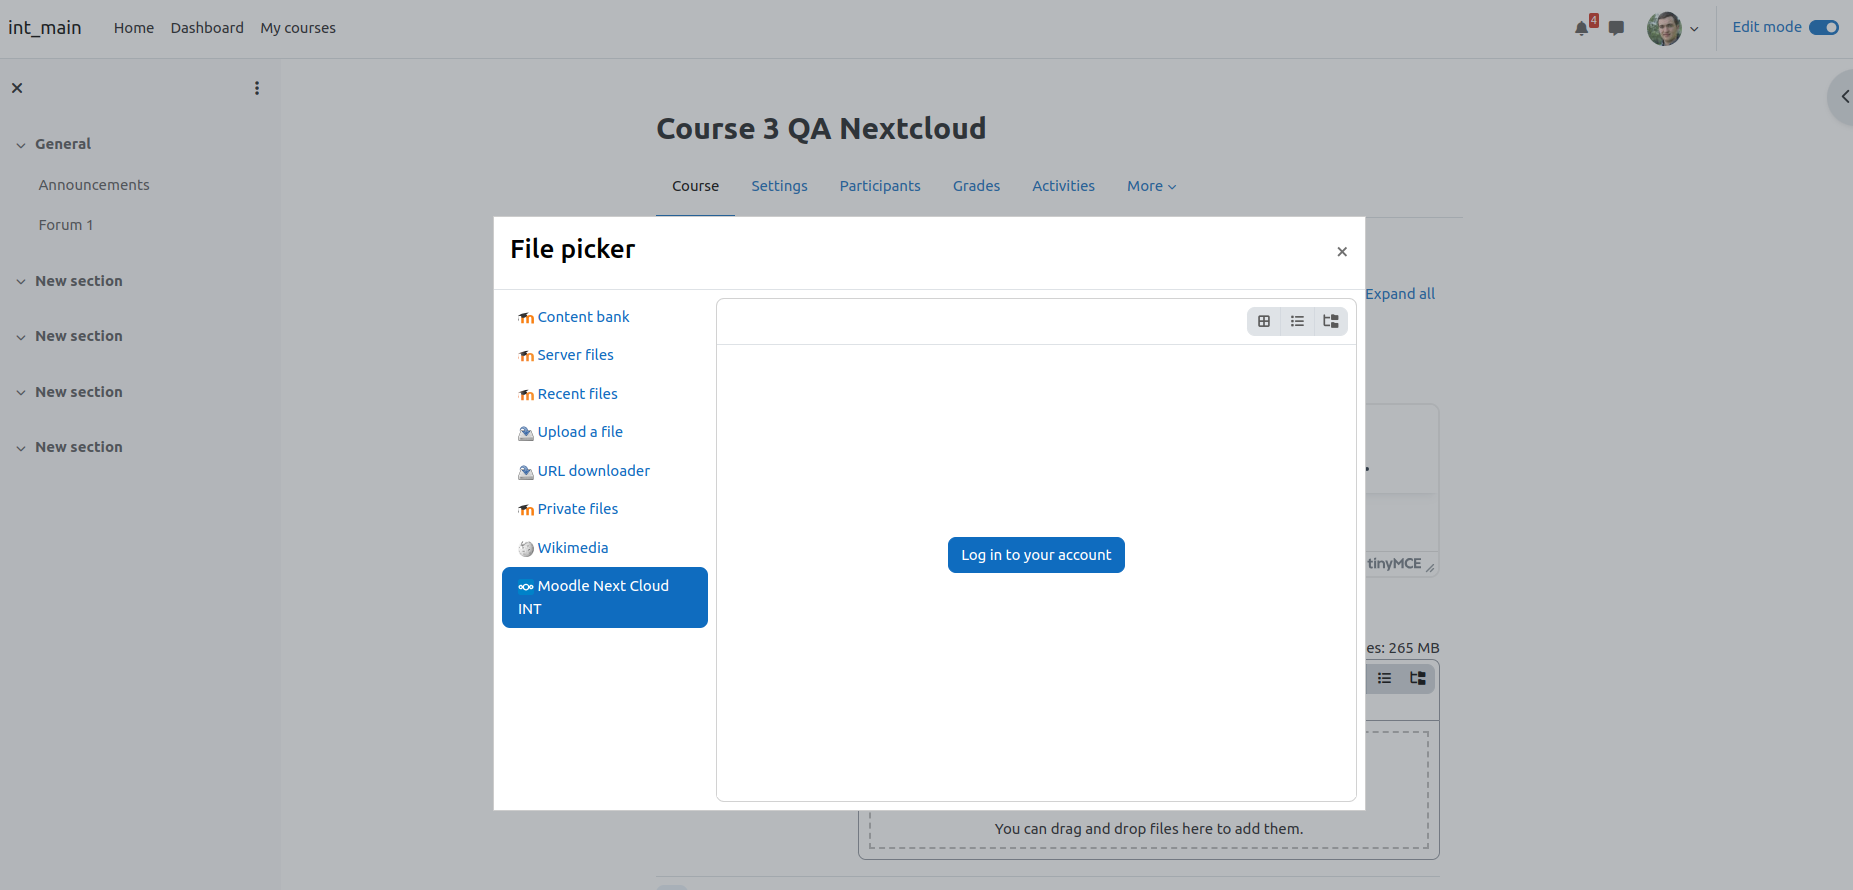Go to Home in top navigation
Screen dimensions: 1853x890
134,28
